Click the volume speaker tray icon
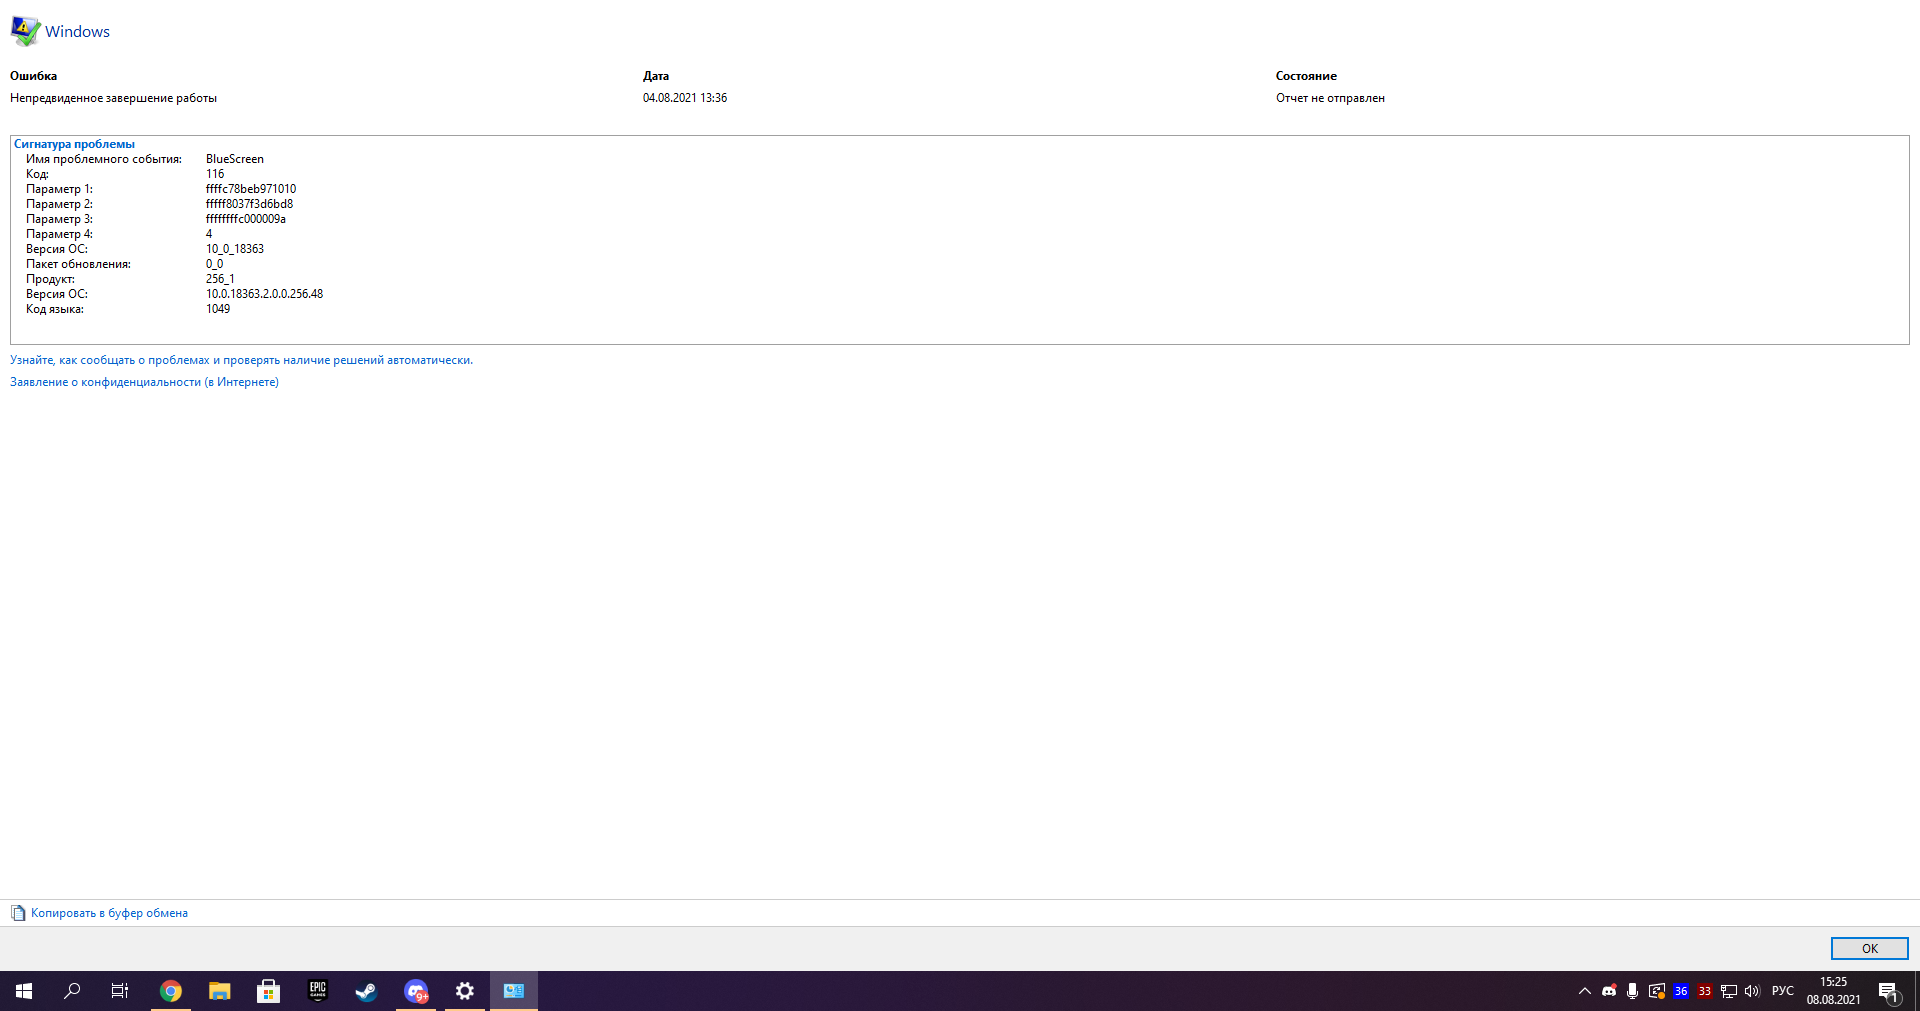This screenshot has width=1920, height=1011. click(x=1752, y=991)
